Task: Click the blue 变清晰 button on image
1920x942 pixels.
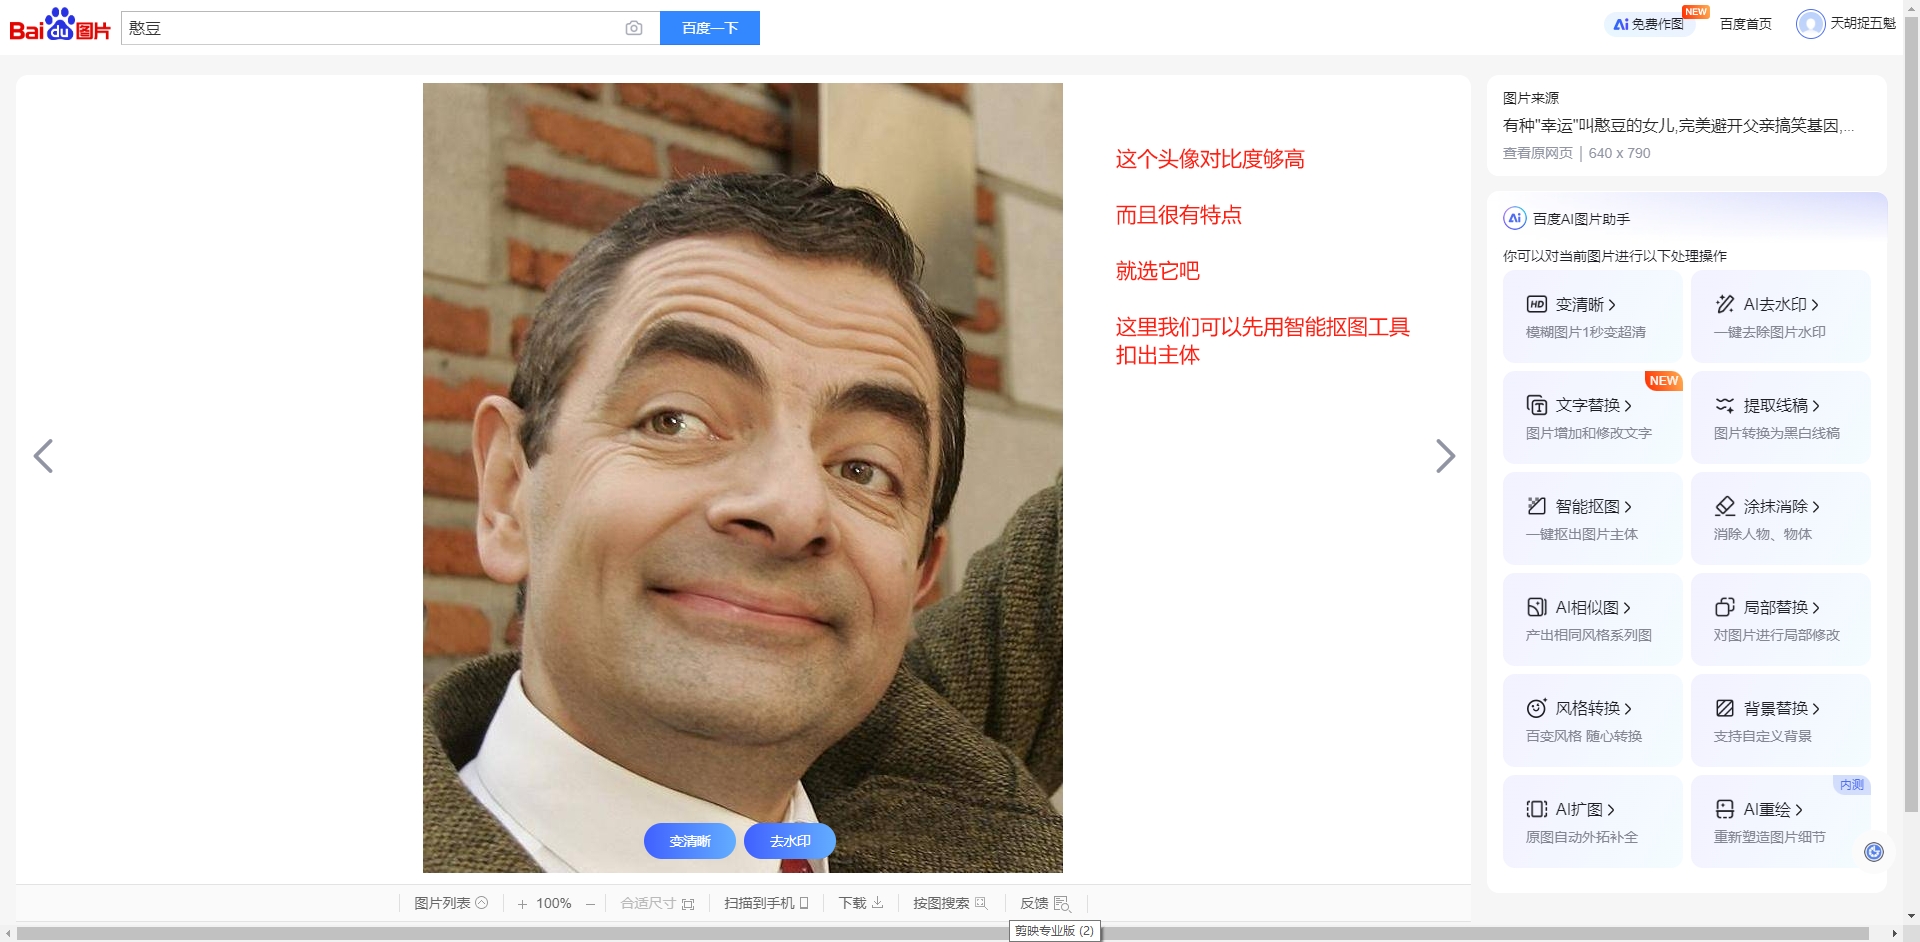Action: point(689,841)
